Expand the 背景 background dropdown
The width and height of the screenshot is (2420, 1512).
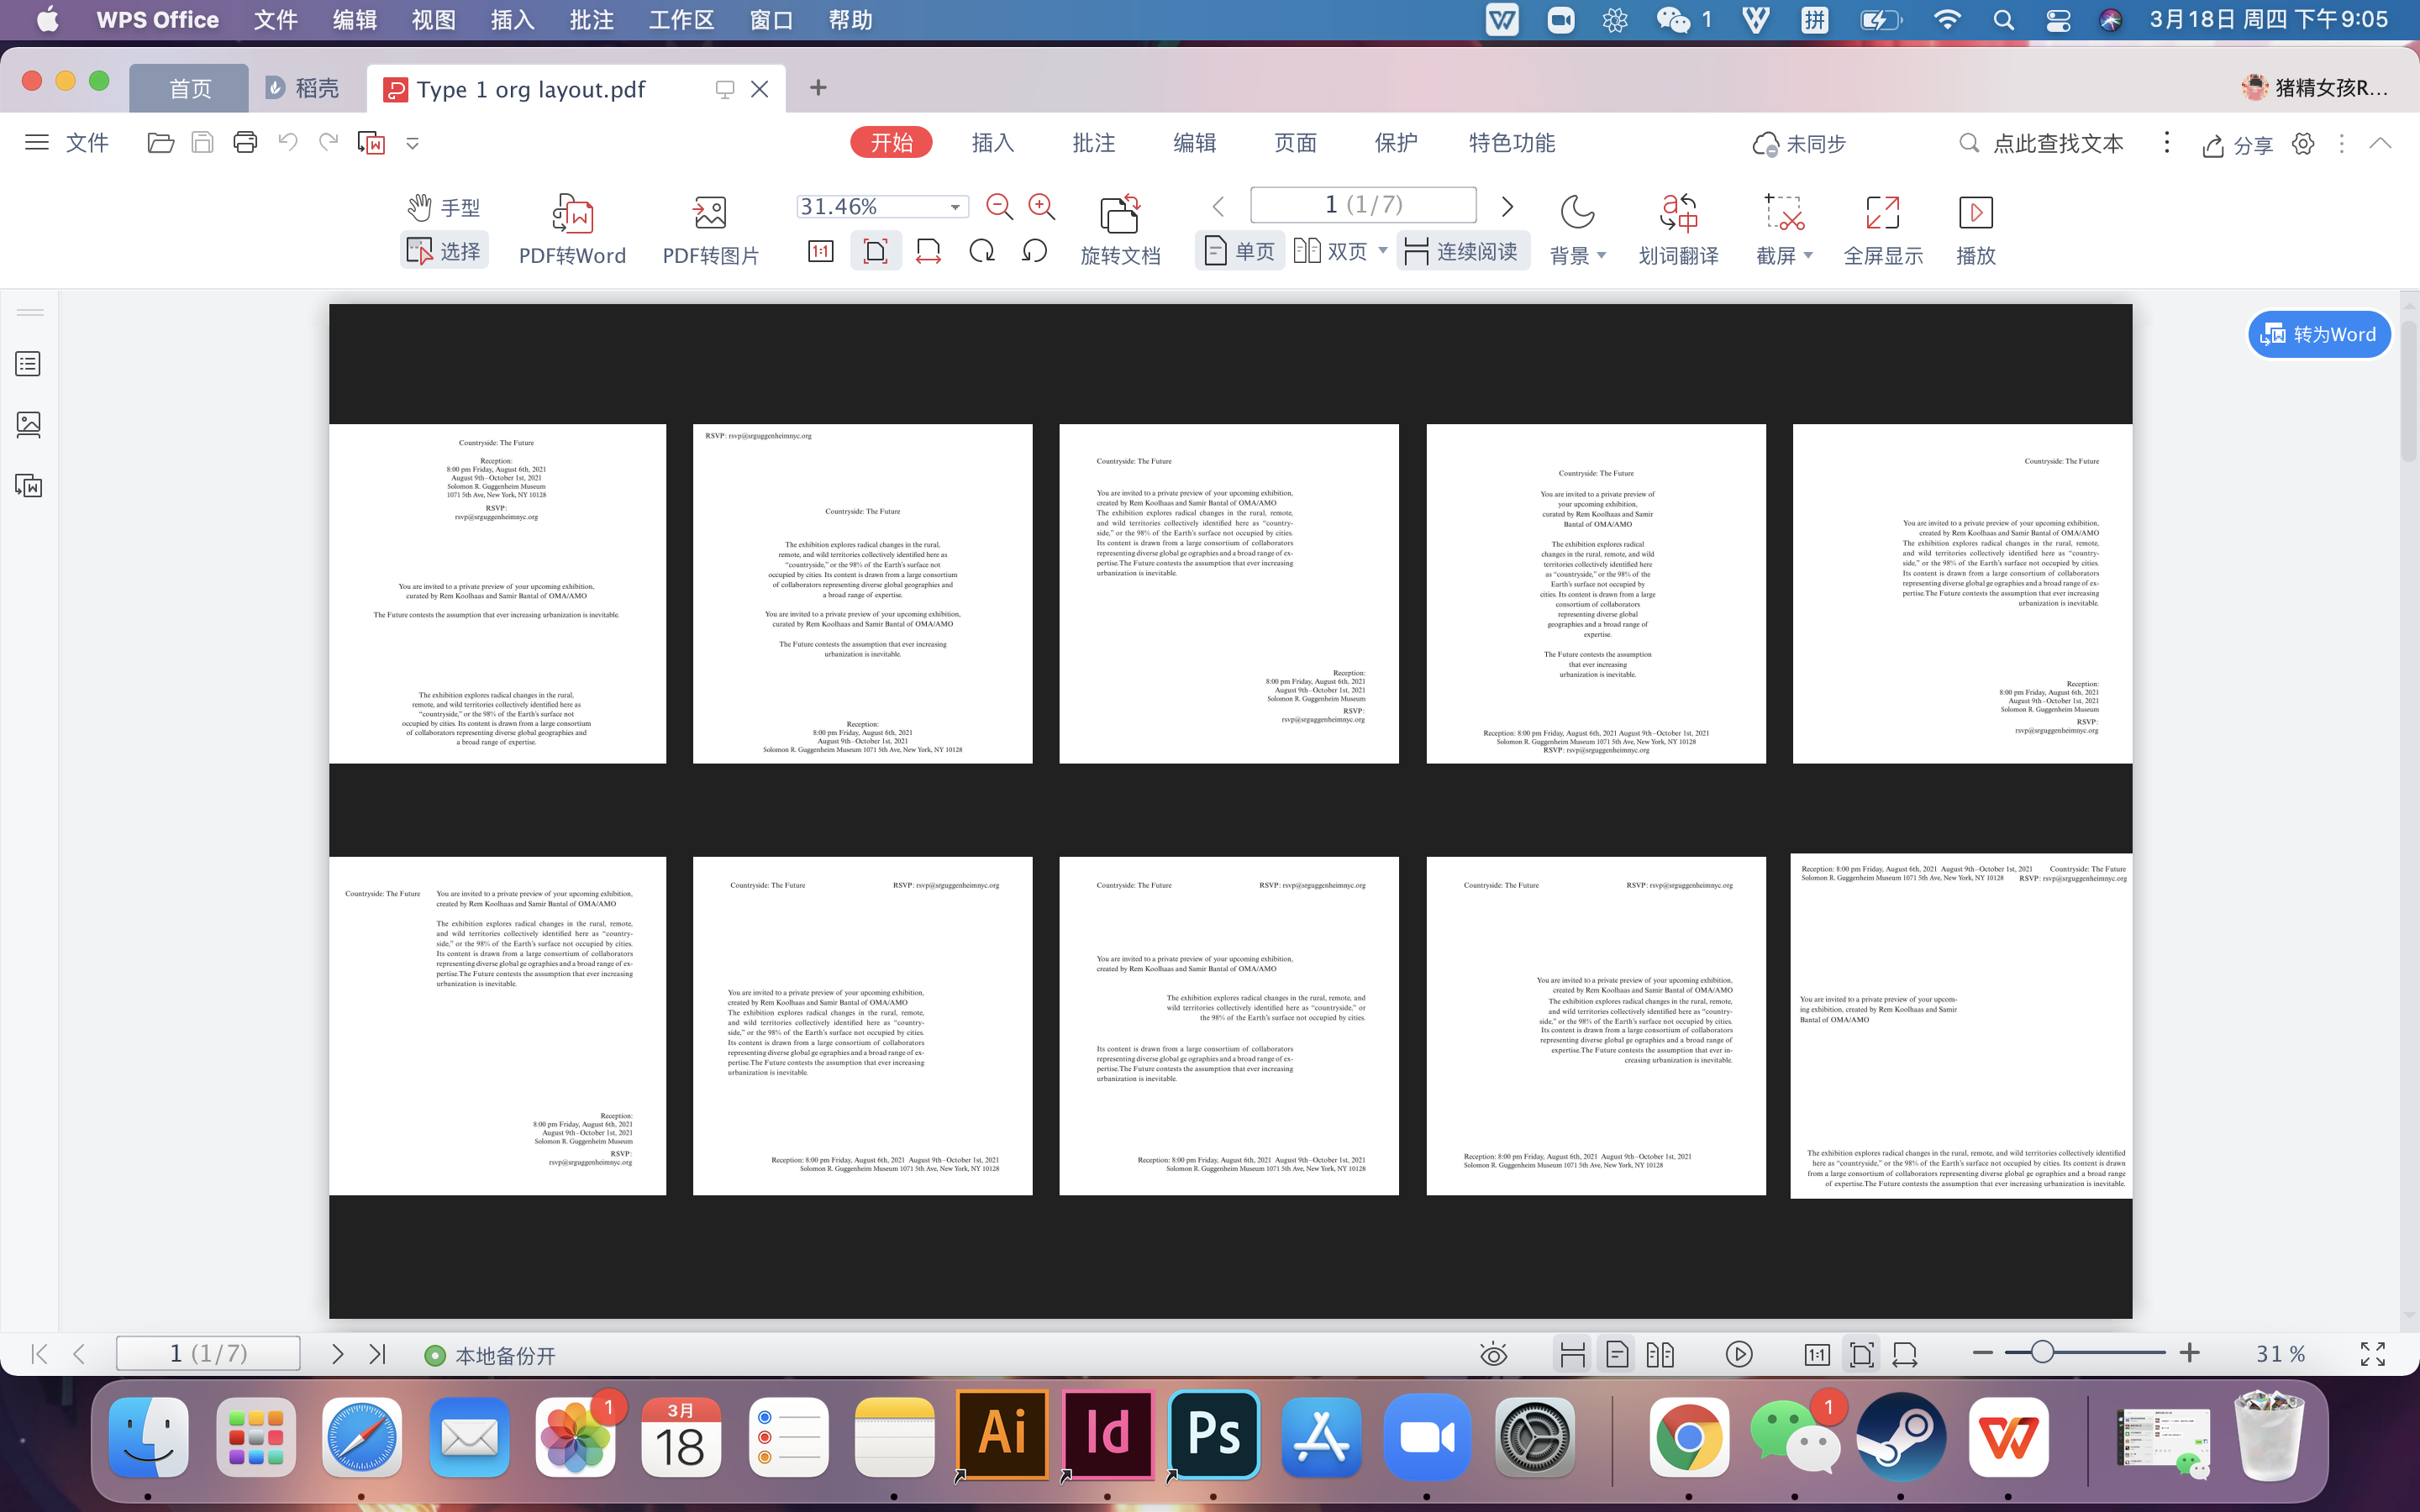coord(1601,256)
